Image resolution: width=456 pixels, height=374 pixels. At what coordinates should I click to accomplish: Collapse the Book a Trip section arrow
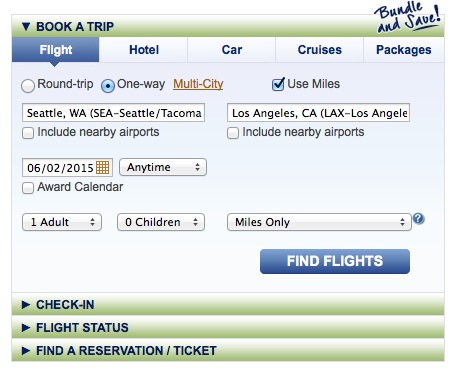tap(26, 26)
